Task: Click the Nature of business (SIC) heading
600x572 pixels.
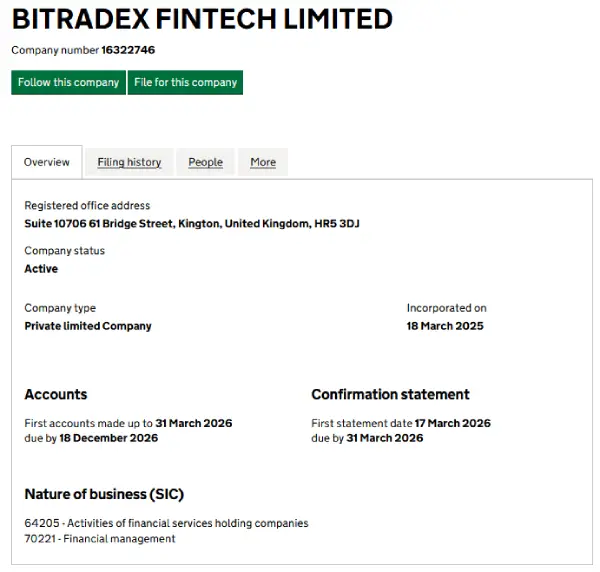Action: coord(104,494)
